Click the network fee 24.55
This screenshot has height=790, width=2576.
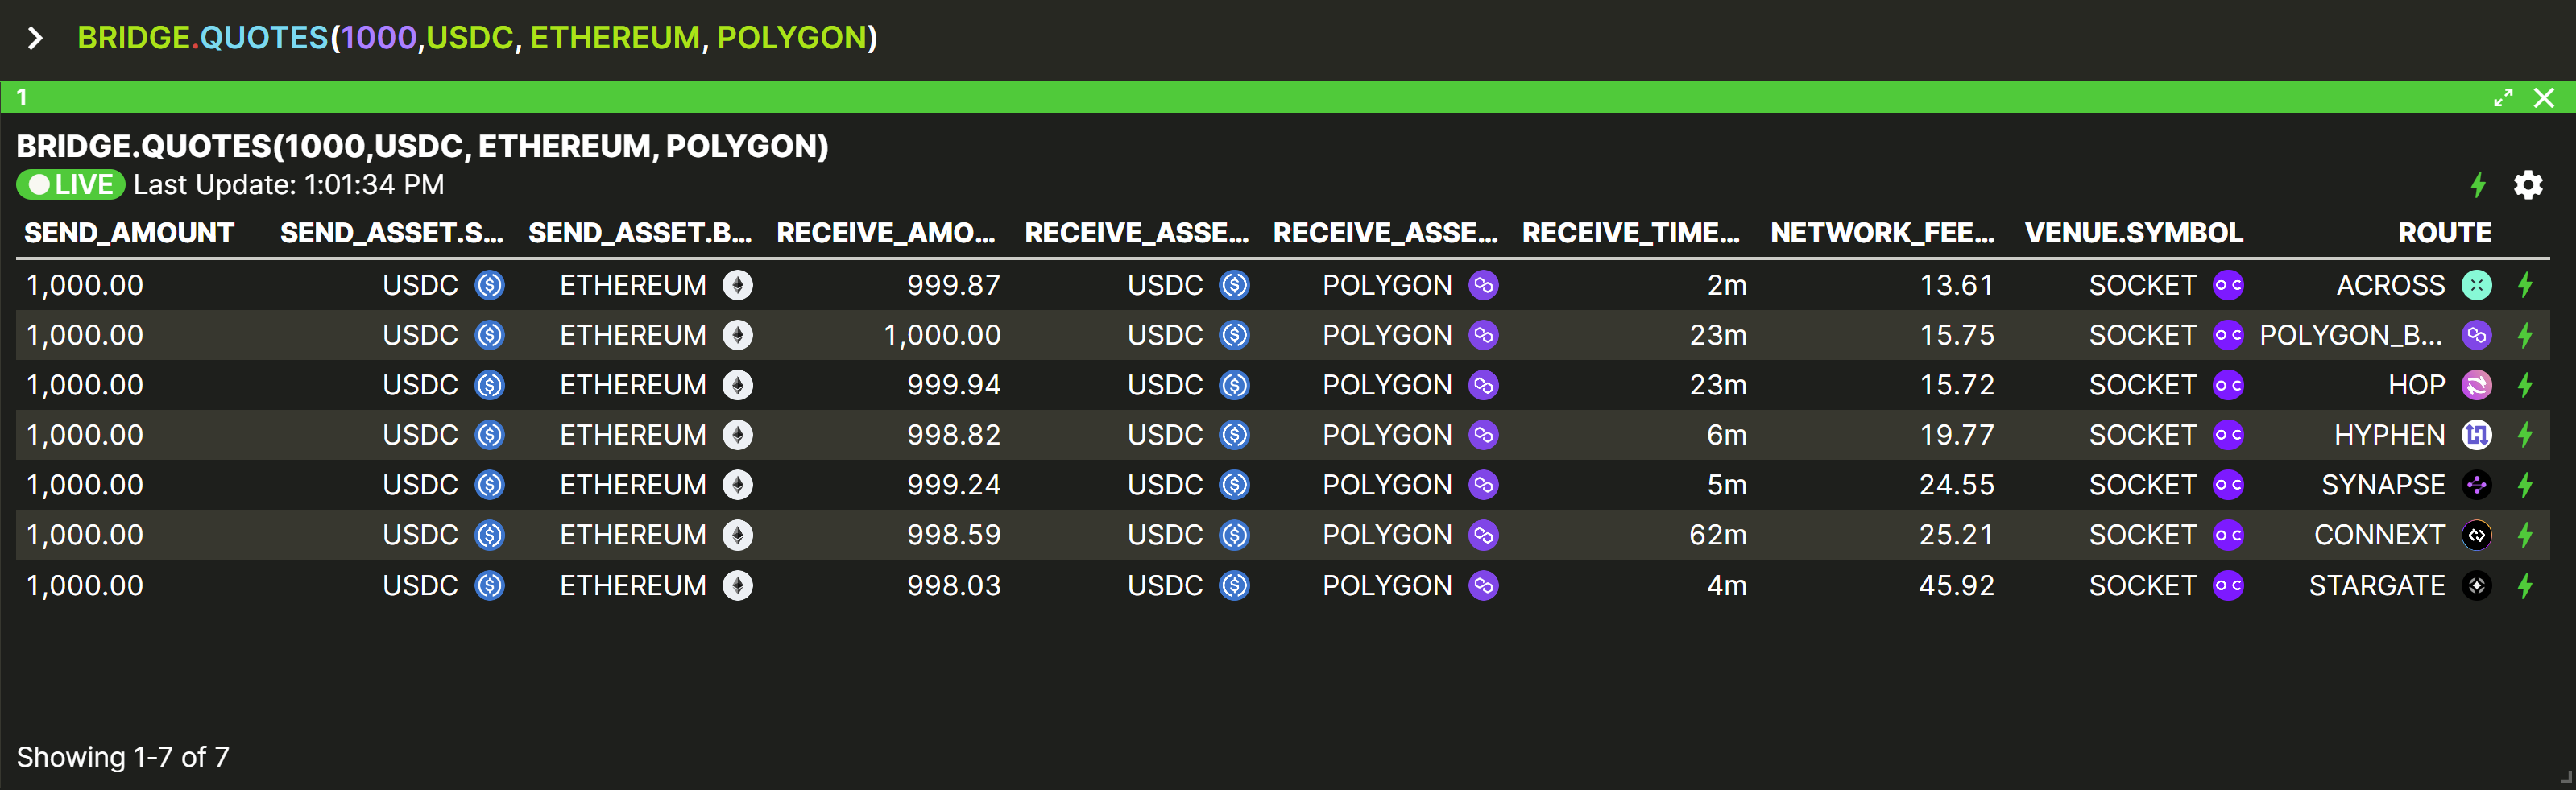pos(1957,485)
